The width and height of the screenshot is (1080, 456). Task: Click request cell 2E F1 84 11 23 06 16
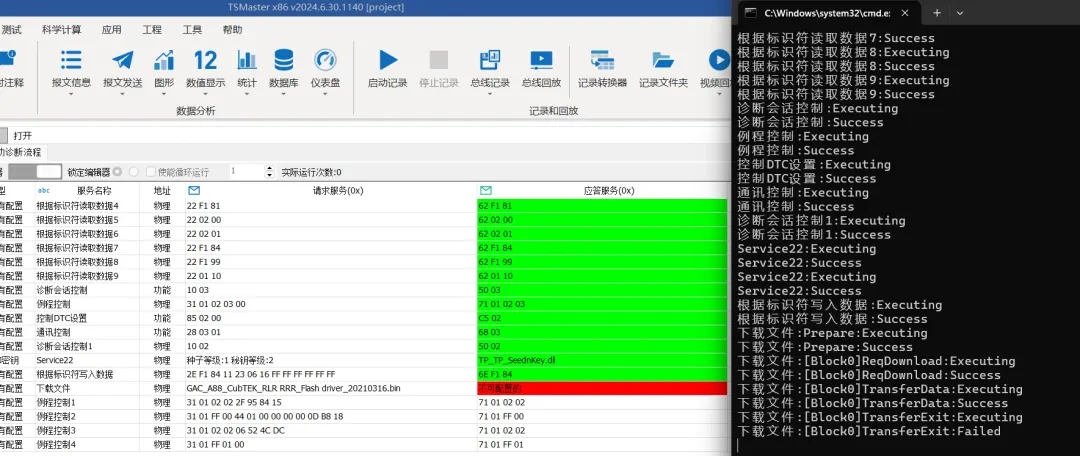tap(261, 375)
